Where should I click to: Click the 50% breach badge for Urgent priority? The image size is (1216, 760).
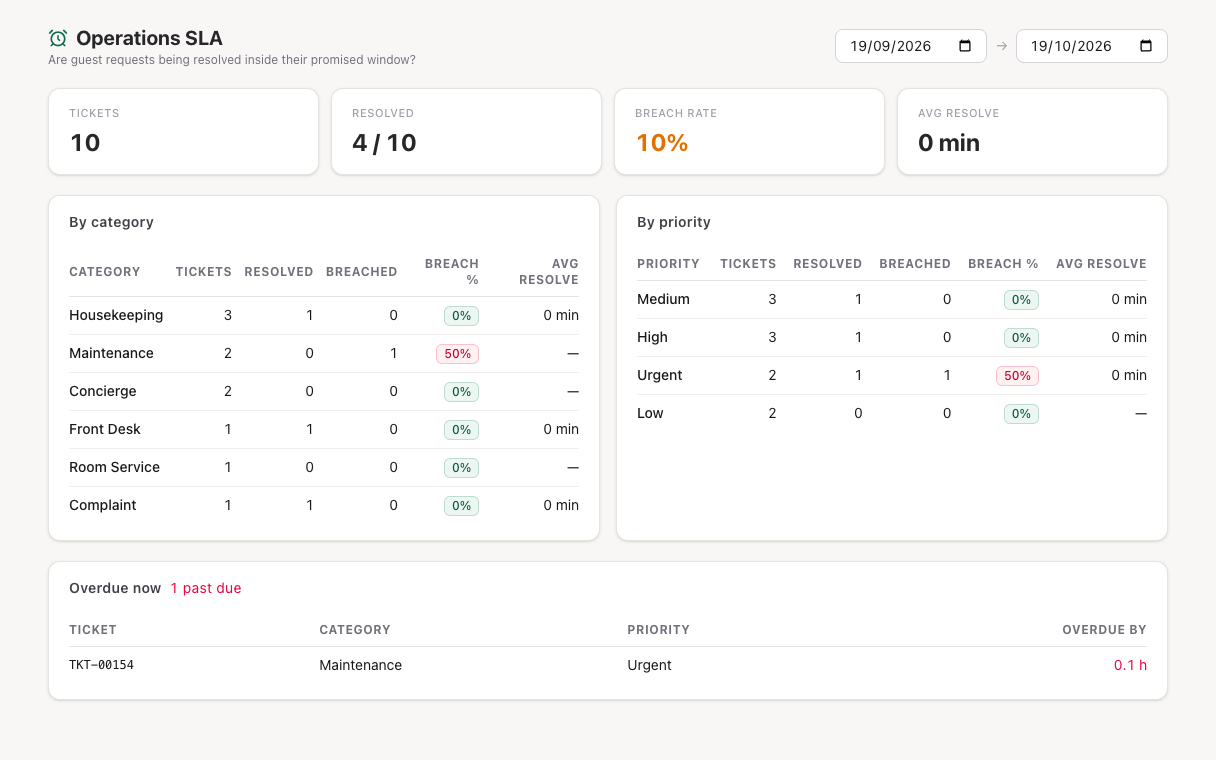(1017, 376)
